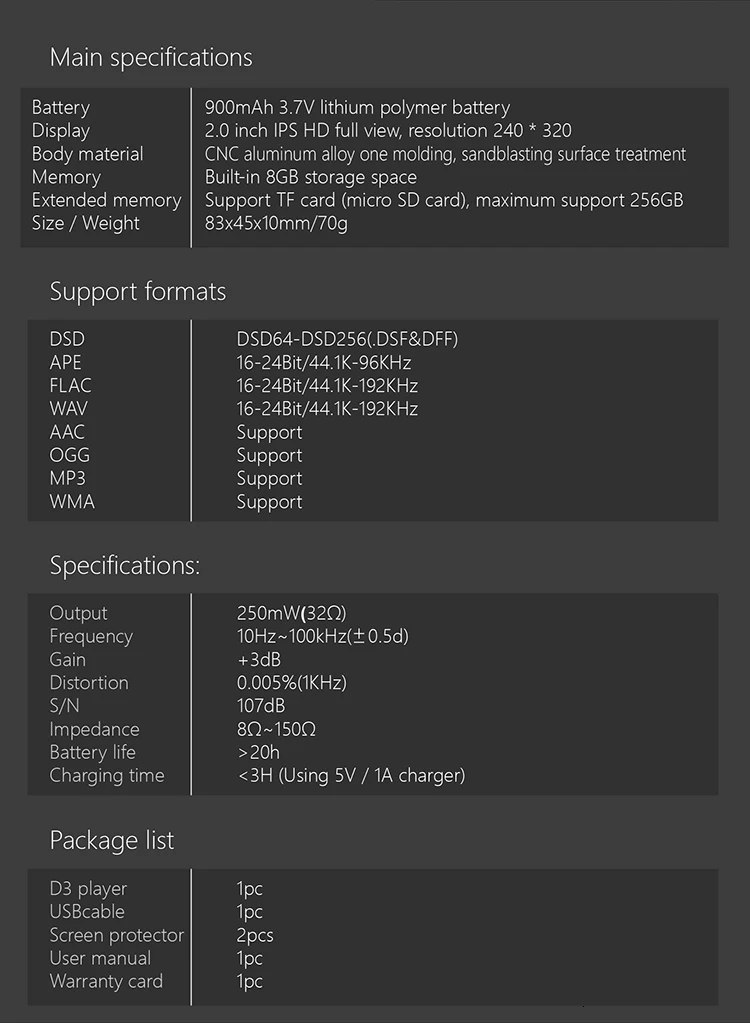Select the Distortion label
The width and height of the screenshot is (750, 1023).
[89, 682]
